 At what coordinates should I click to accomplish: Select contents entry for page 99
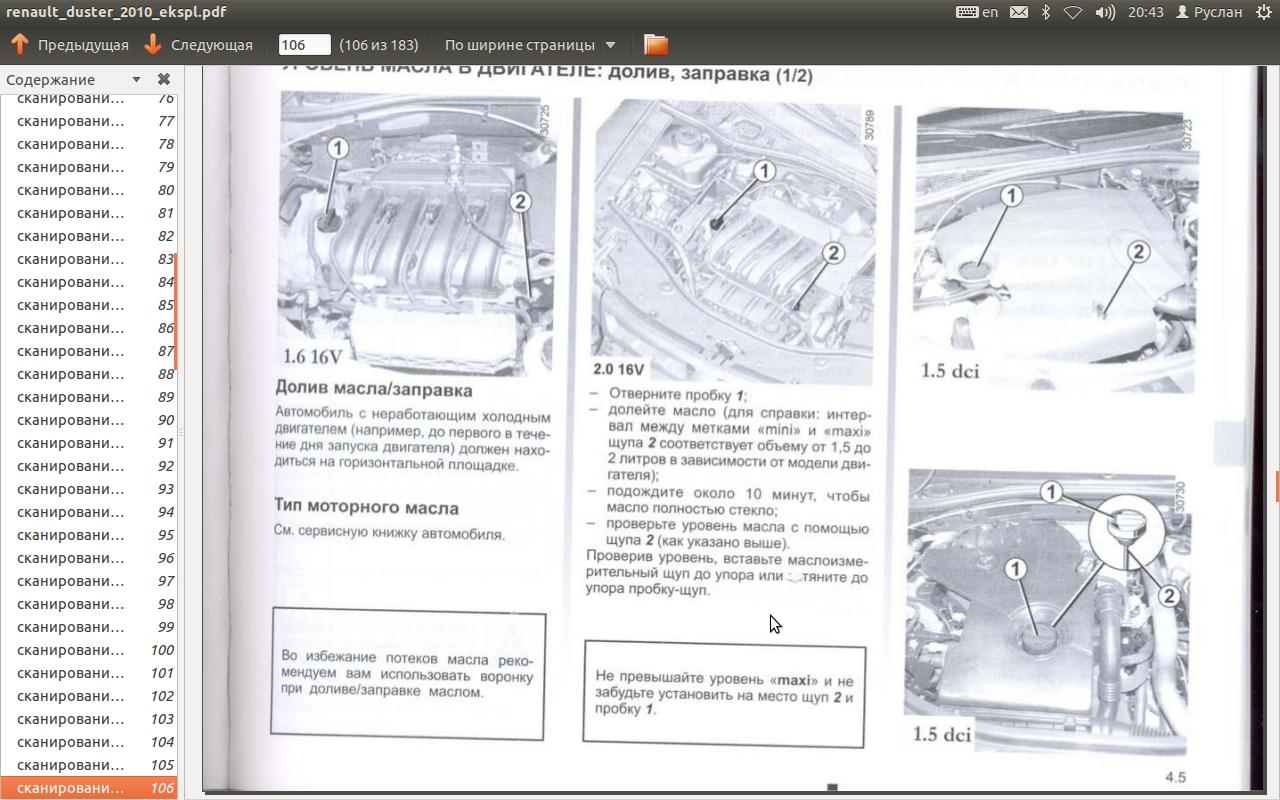coord(89,627)
